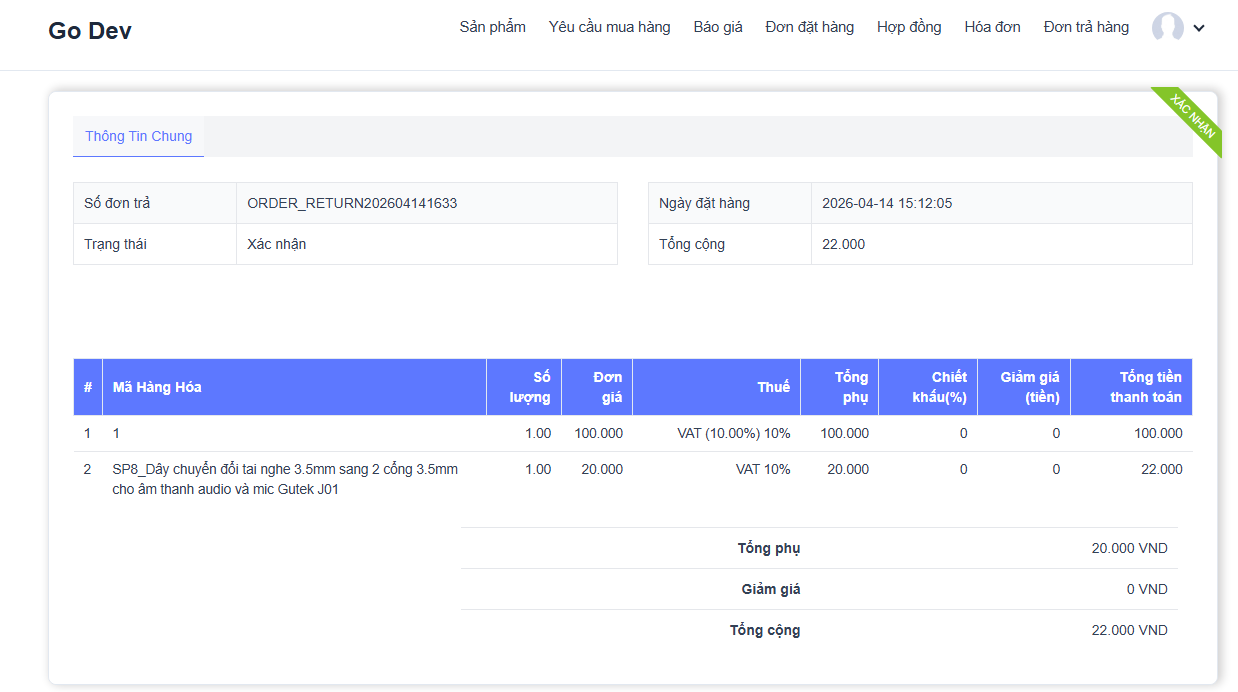Image resolution: width=1238 pixels, height=692 pixels.
Task: Click the Tổng tiền thanh toán header
Action: coord(1145,387)
